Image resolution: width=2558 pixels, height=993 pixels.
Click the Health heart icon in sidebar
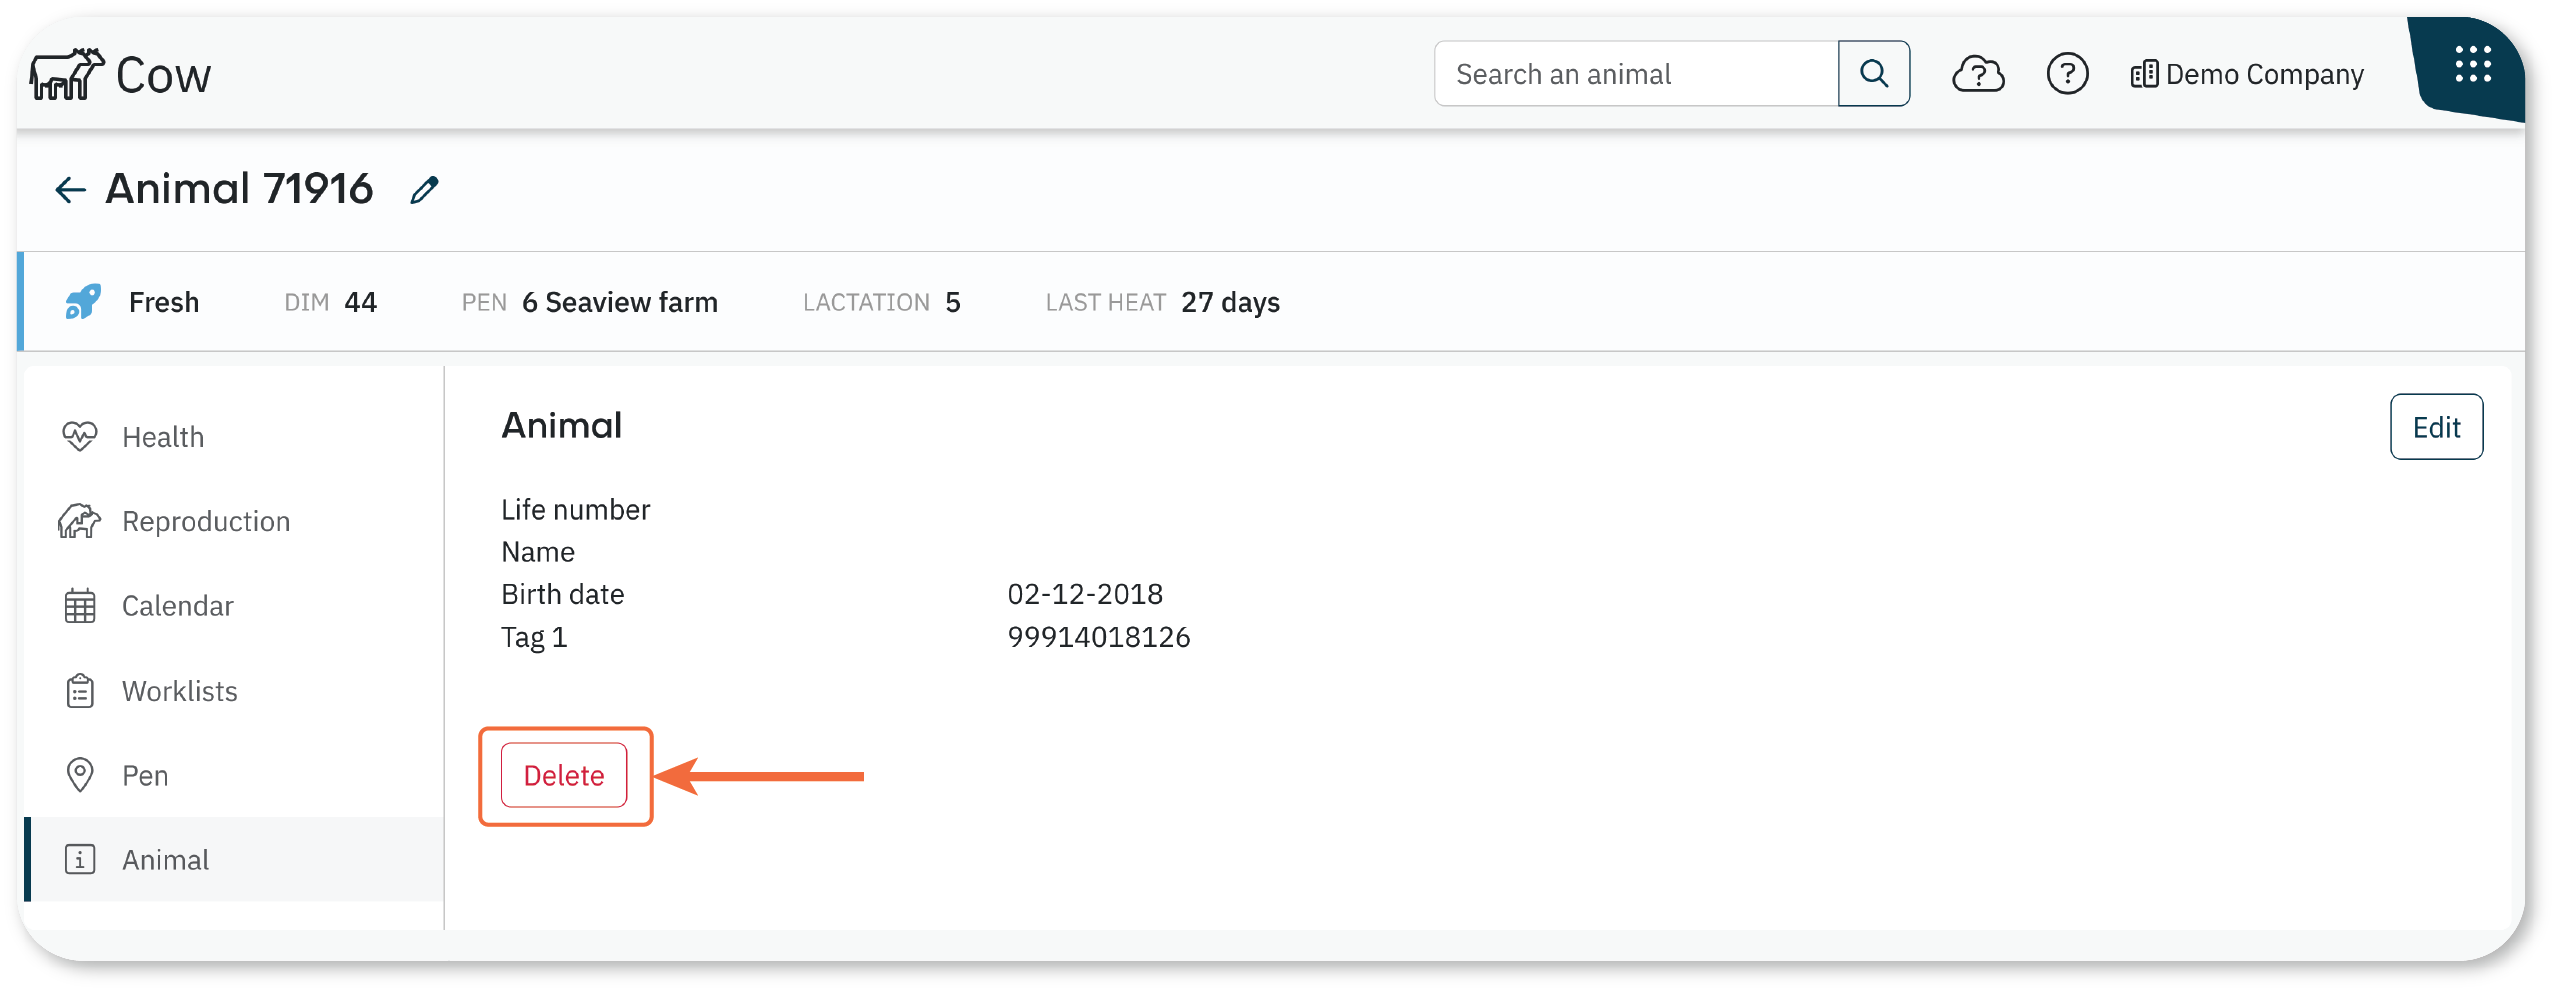coord(80,437)
